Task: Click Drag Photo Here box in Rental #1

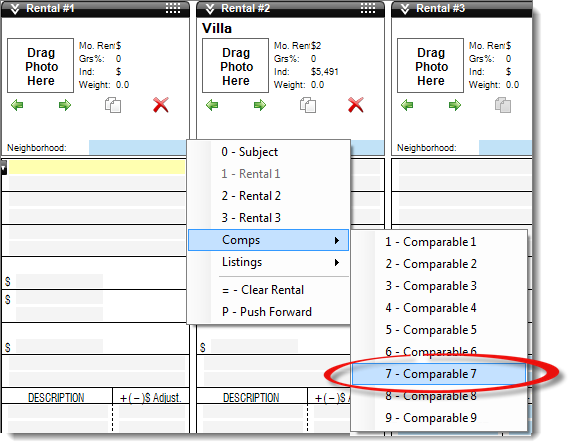Action: tap(40, 66)
